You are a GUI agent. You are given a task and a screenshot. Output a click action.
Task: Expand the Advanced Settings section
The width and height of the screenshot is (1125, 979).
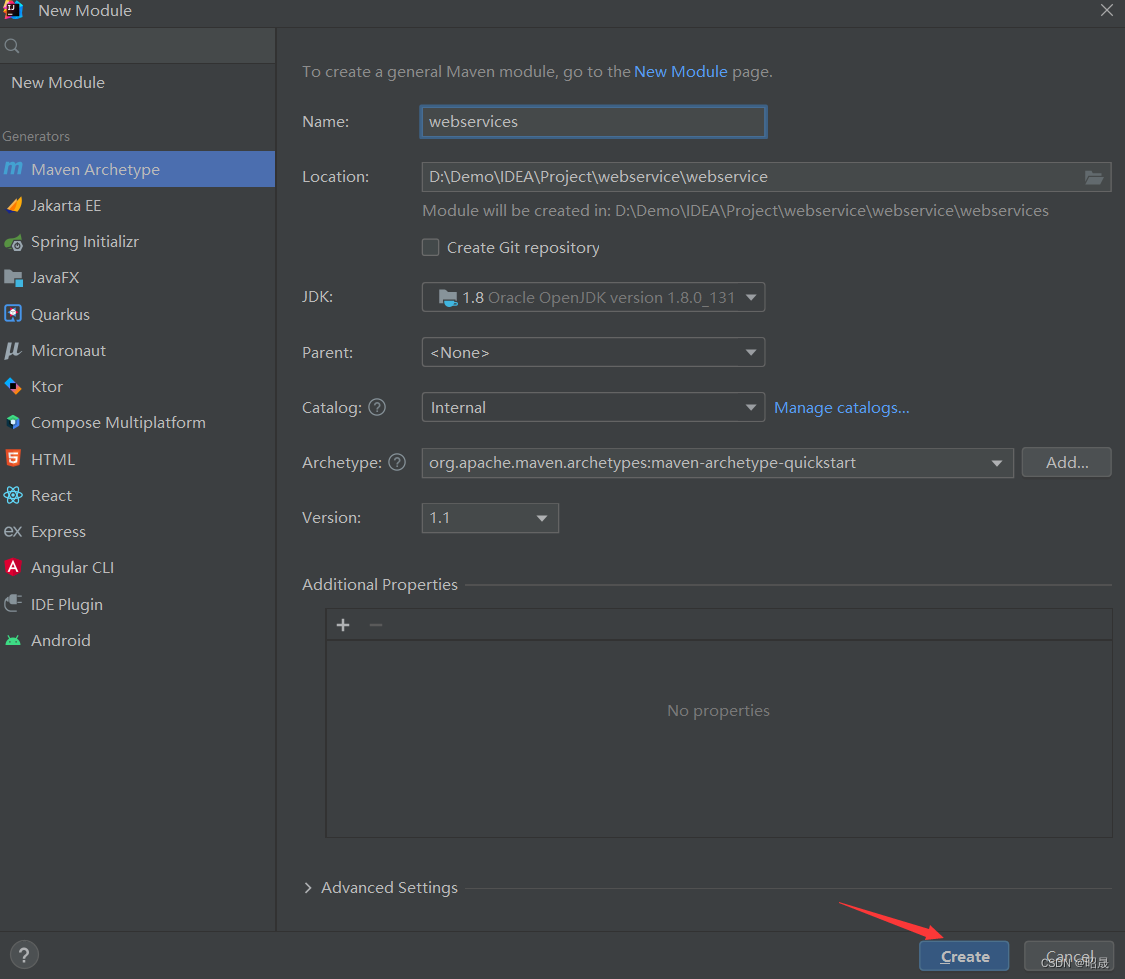[389, 887]
